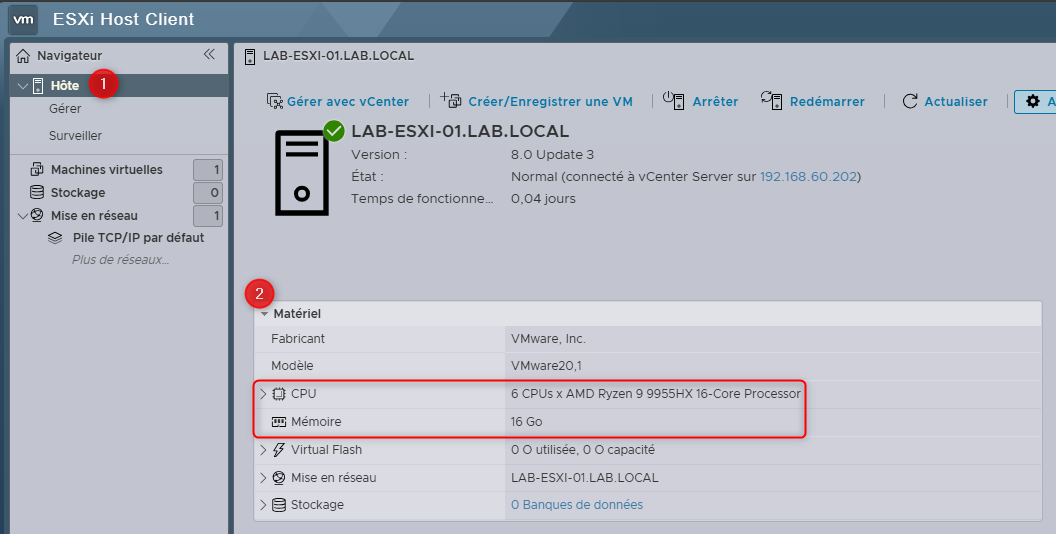Viewport: 1056px width, 534px height.
Task: Click the Temps de fonctionne… label
Action: [x=422, y=199]
